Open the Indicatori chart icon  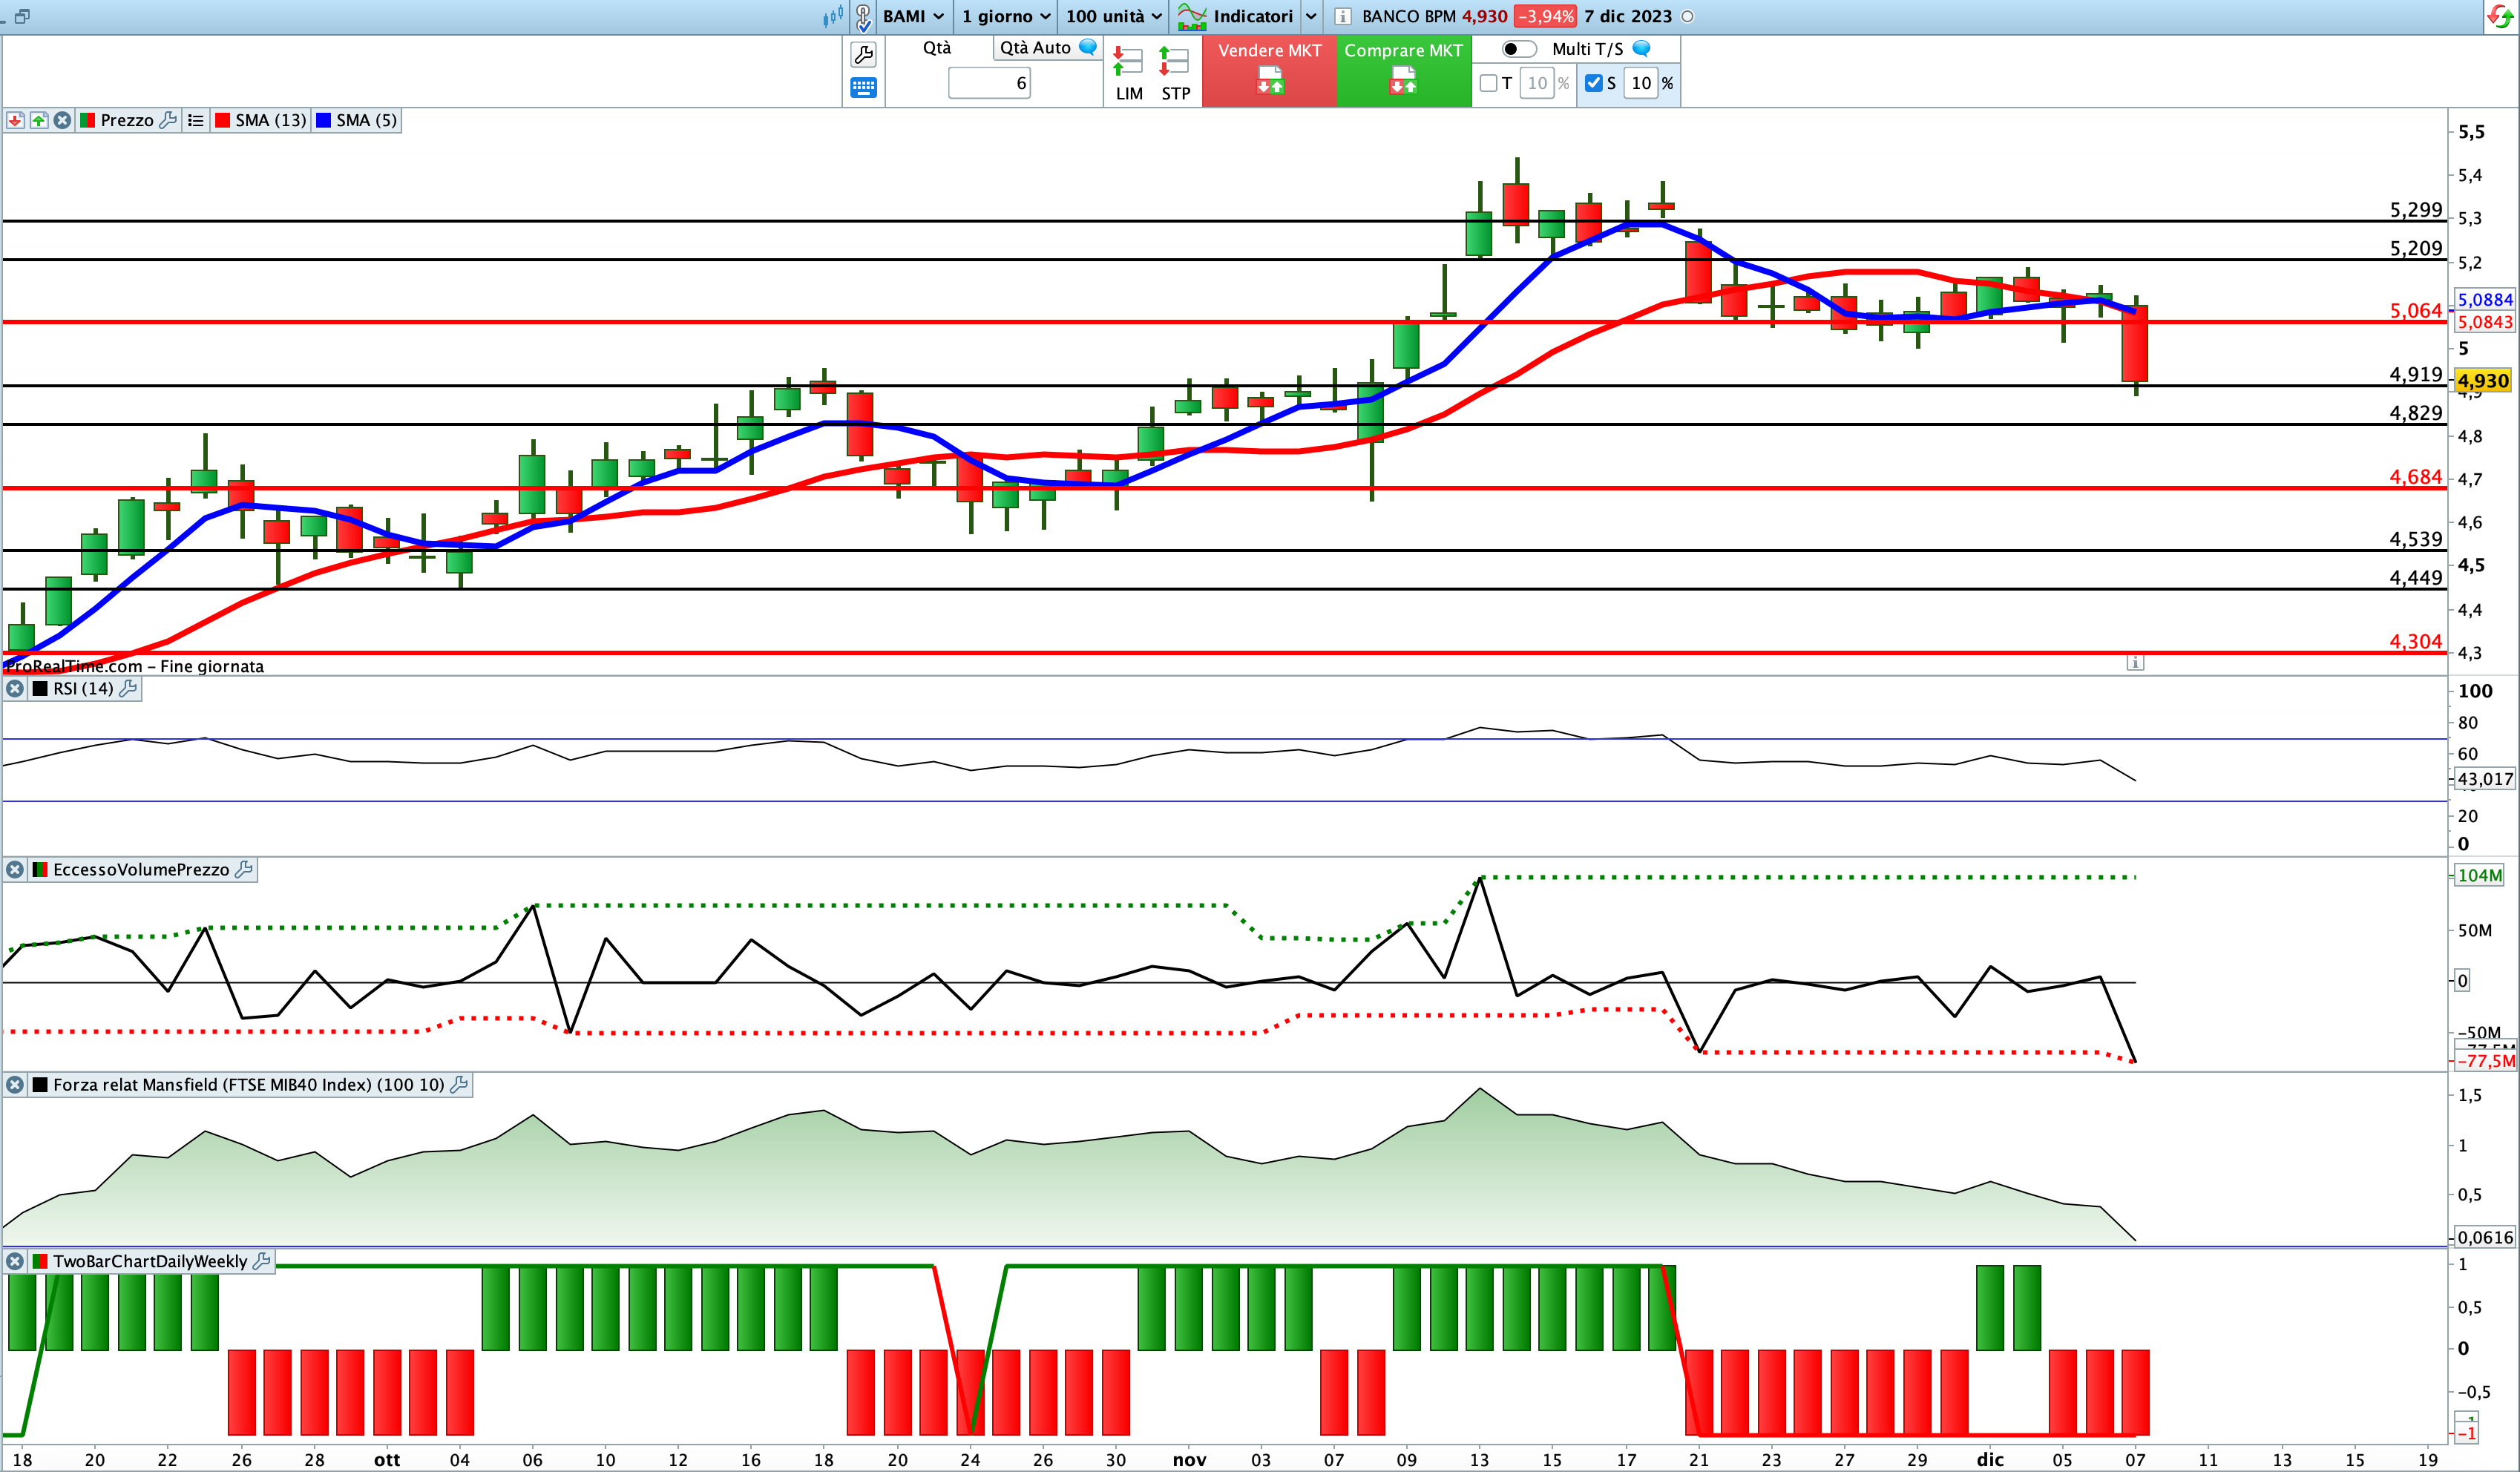[1191, 16]
